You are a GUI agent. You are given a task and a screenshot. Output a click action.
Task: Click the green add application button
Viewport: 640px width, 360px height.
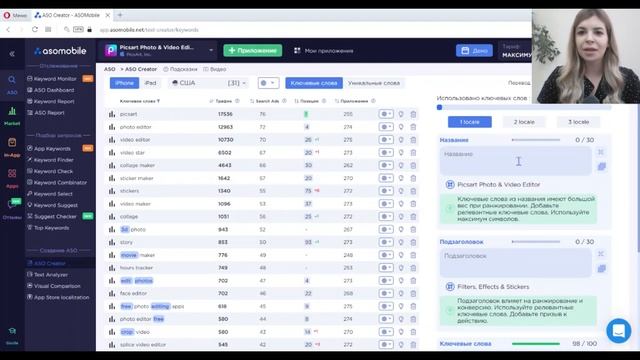253,51
